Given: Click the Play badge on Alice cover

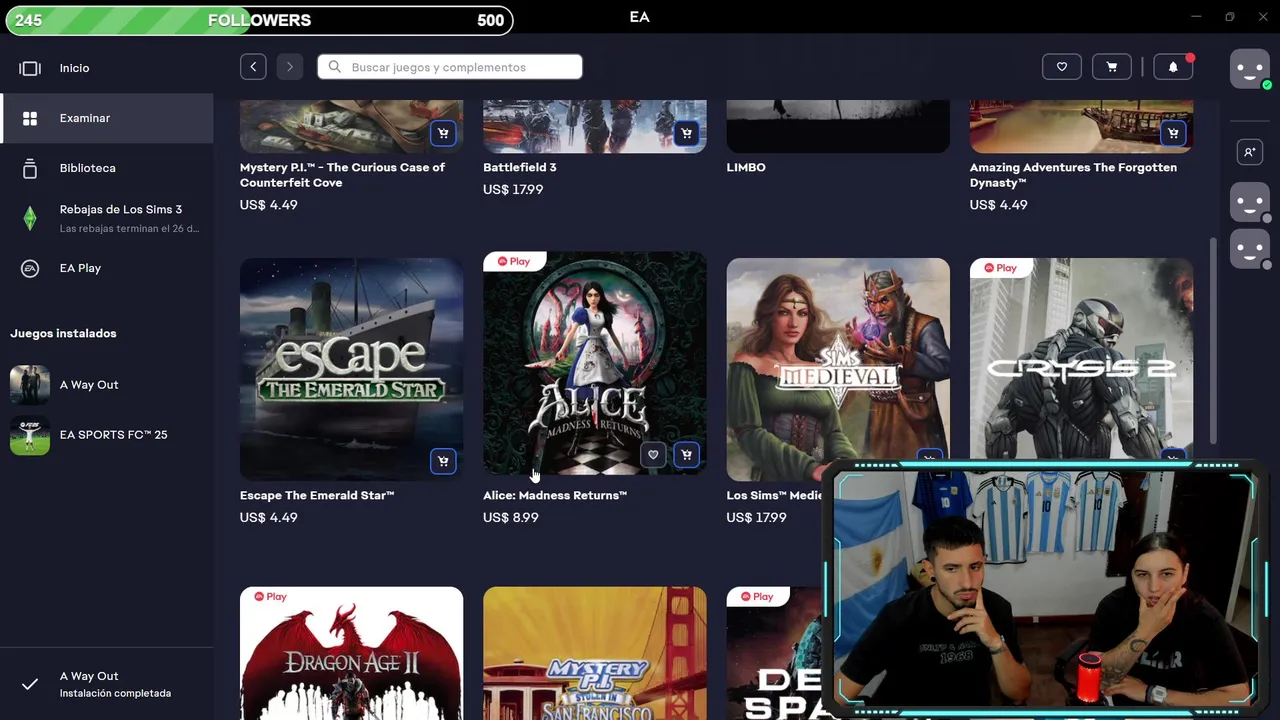Looking at the screenshot, I should pos(514,261).
